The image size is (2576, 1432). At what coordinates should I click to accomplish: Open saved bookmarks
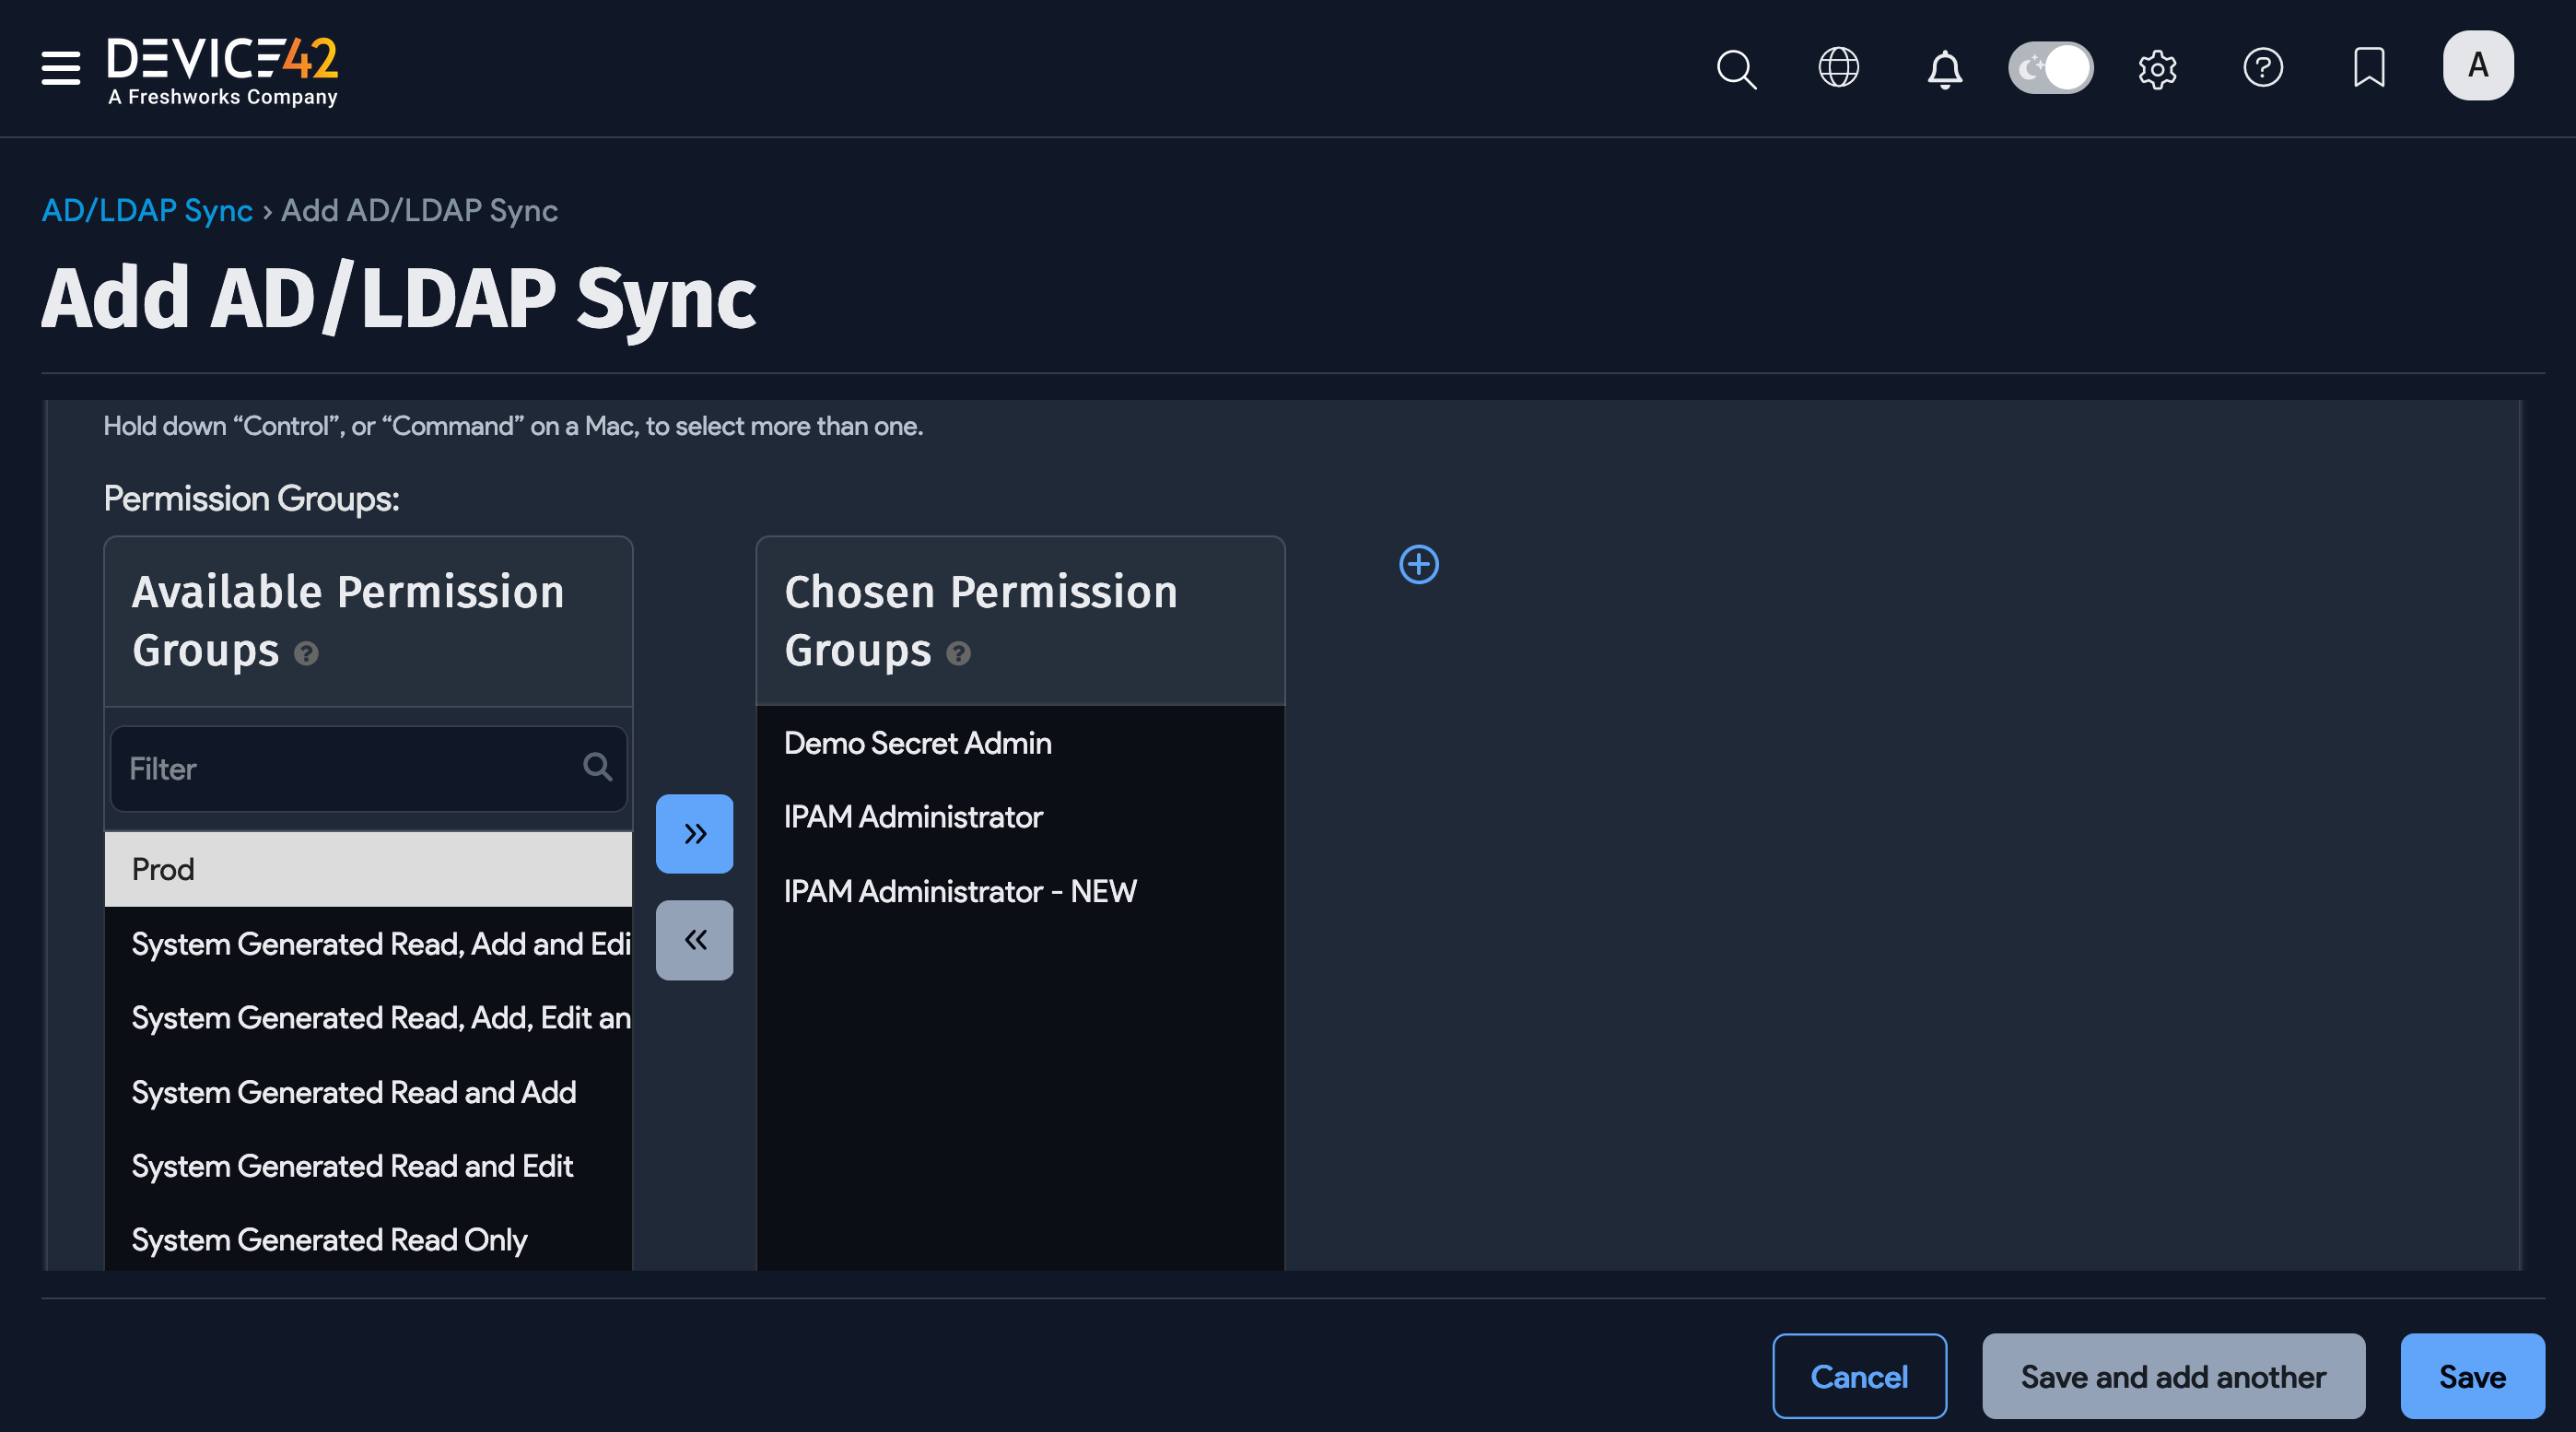coord(2369,68)
